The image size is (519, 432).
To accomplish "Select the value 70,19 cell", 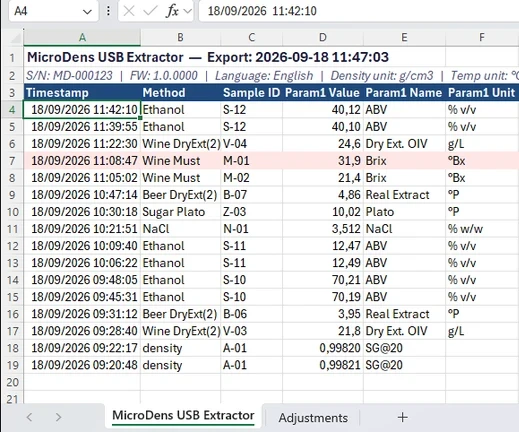I will click(x=323, y=297).
